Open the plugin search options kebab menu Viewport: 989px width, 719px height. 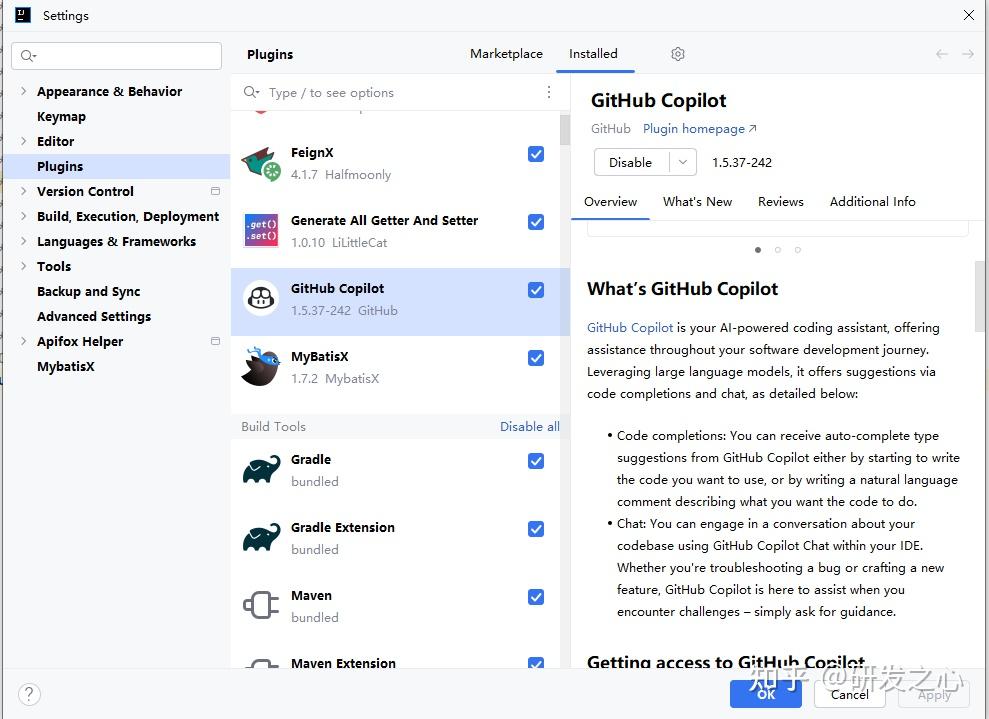(x=548, y=92)
